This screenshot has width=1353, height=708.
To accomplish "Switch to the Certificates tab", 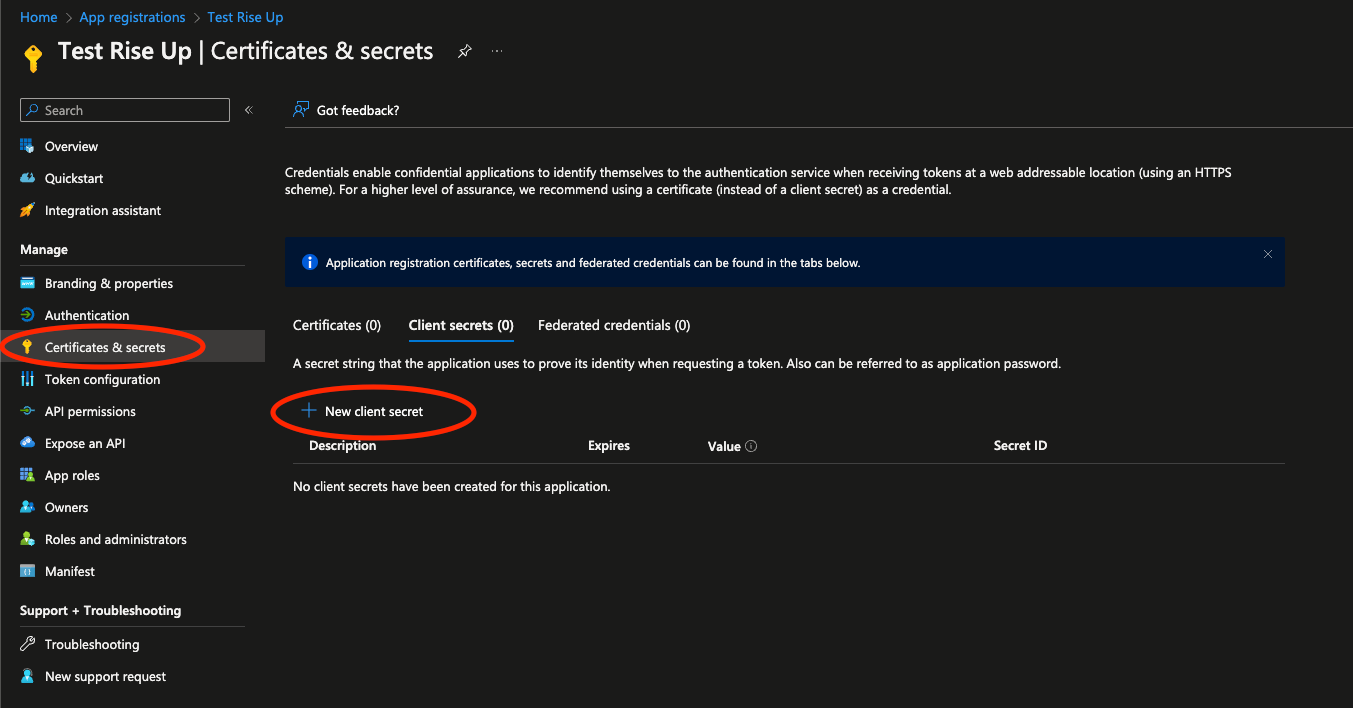I will 337,325.
